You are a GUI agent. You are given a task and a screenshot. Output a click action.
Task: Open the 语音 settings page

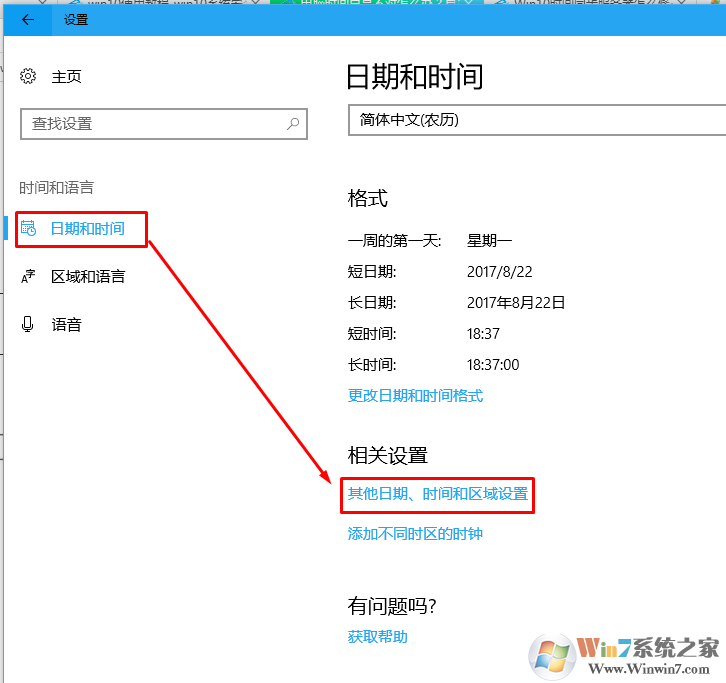(66, 325)
